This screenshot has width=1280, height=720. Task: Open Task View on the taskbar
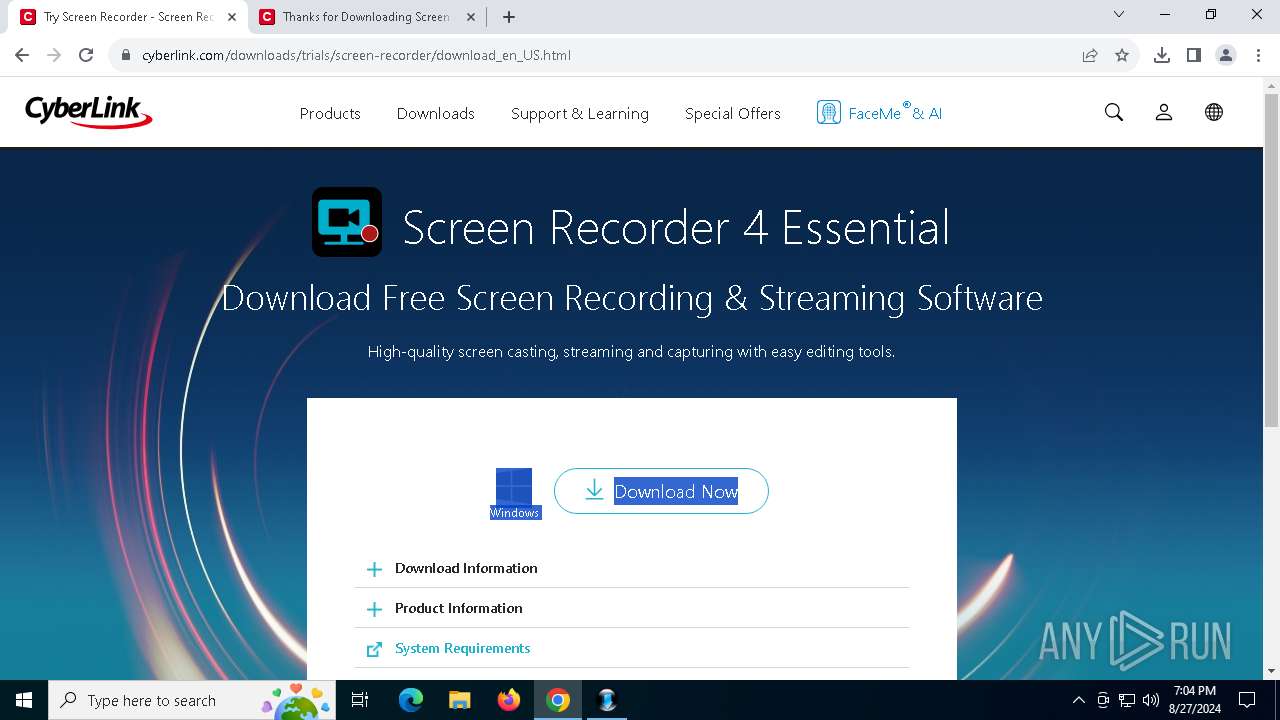tap(360, 700)
